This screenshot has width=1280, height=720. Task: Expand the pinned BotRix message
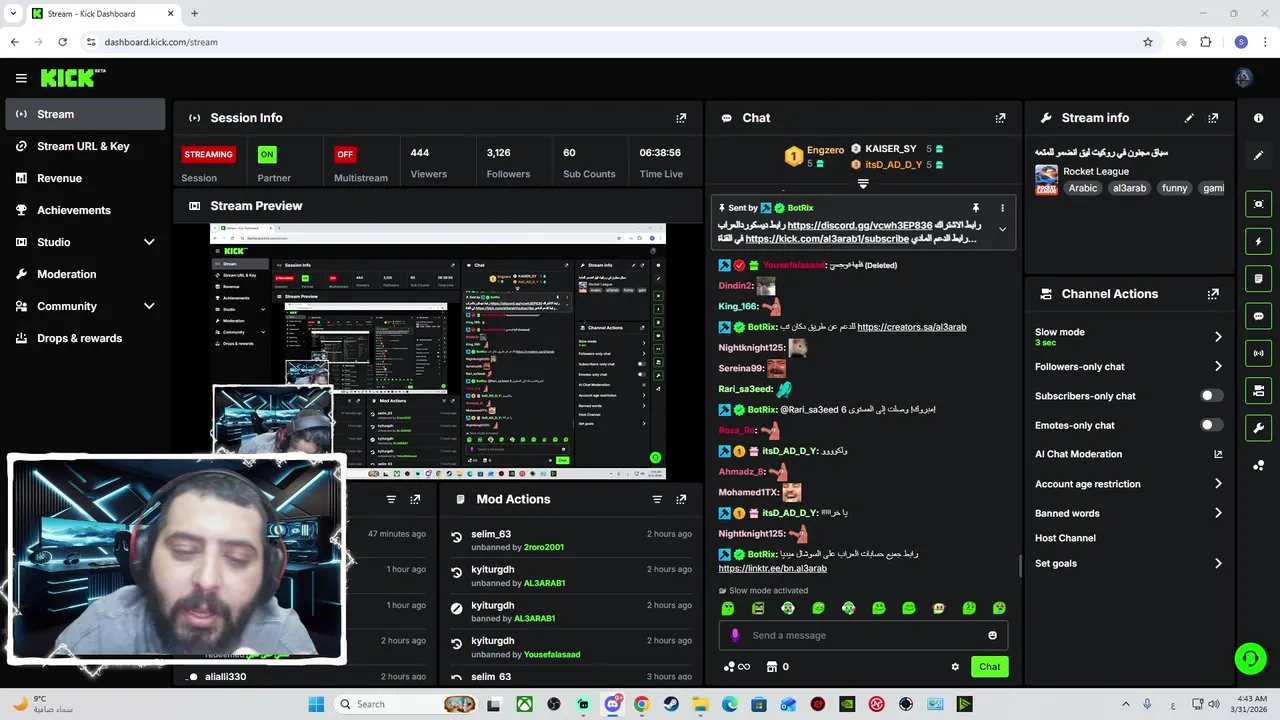1002,230
